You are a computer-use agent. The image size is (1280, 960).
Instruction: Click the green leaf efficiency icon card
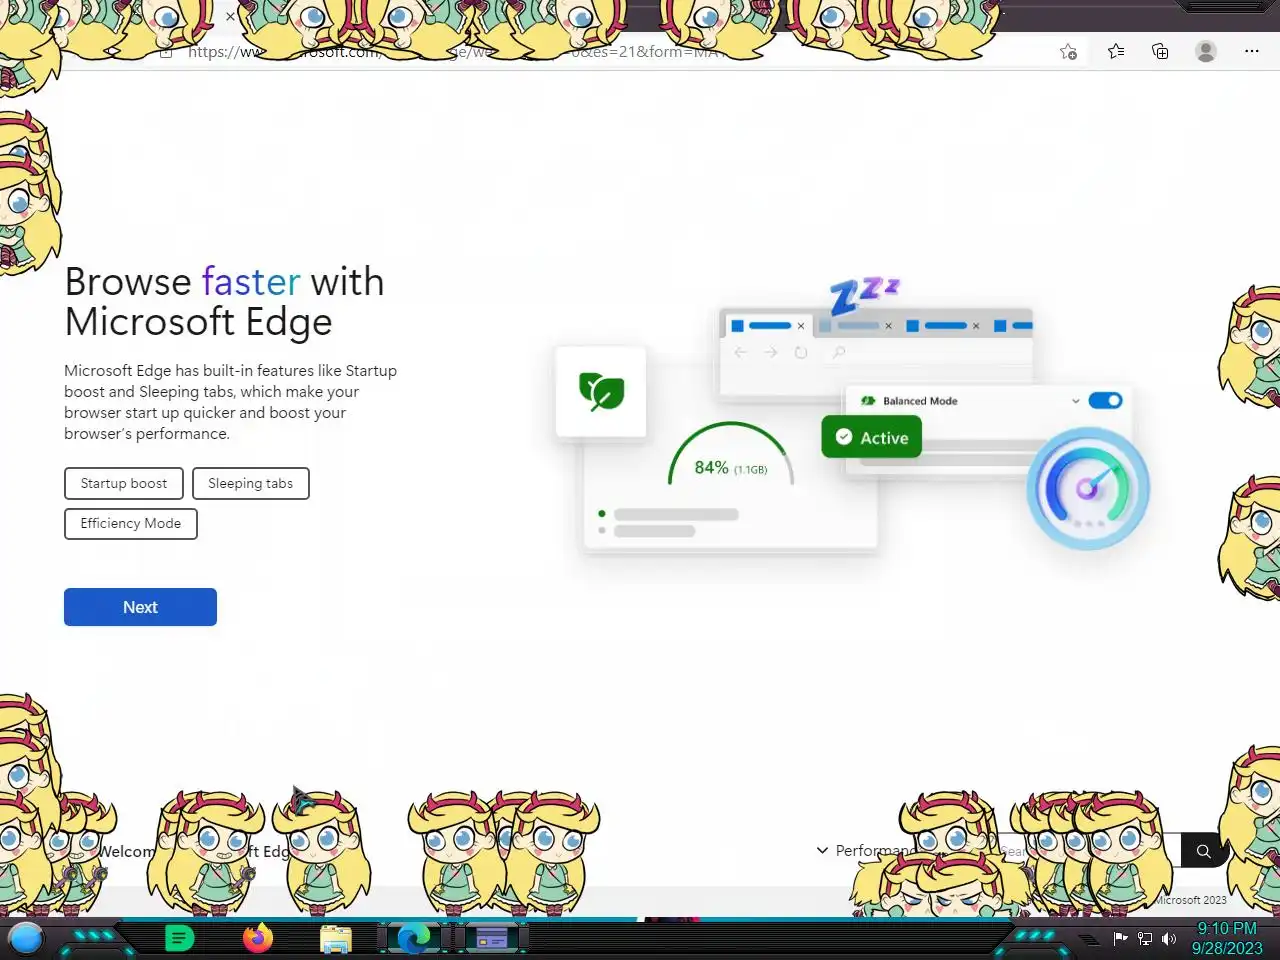pos(601,391)
